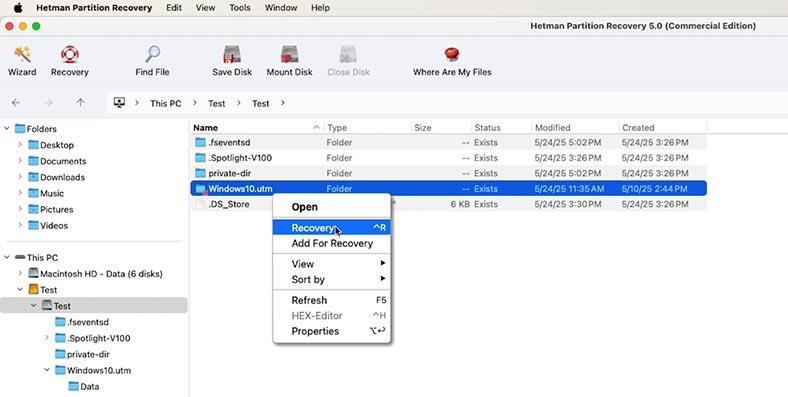Collapse Windows10.utm node in tree
Screen dimensions: 788x397
point(47,370)
